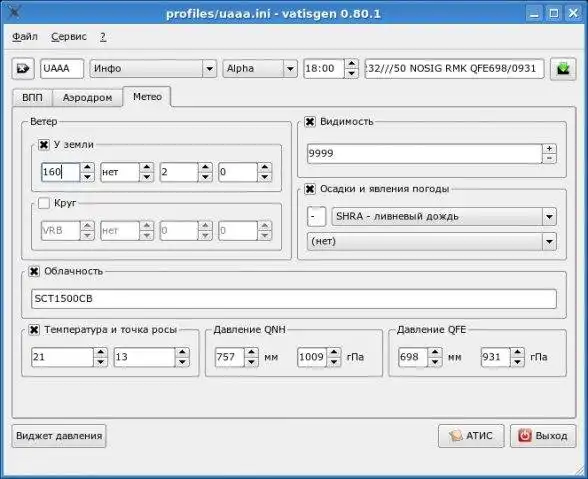Decrease QFE 698 мм value
This screenshot has width=588, height=479.
coord(435,362)
